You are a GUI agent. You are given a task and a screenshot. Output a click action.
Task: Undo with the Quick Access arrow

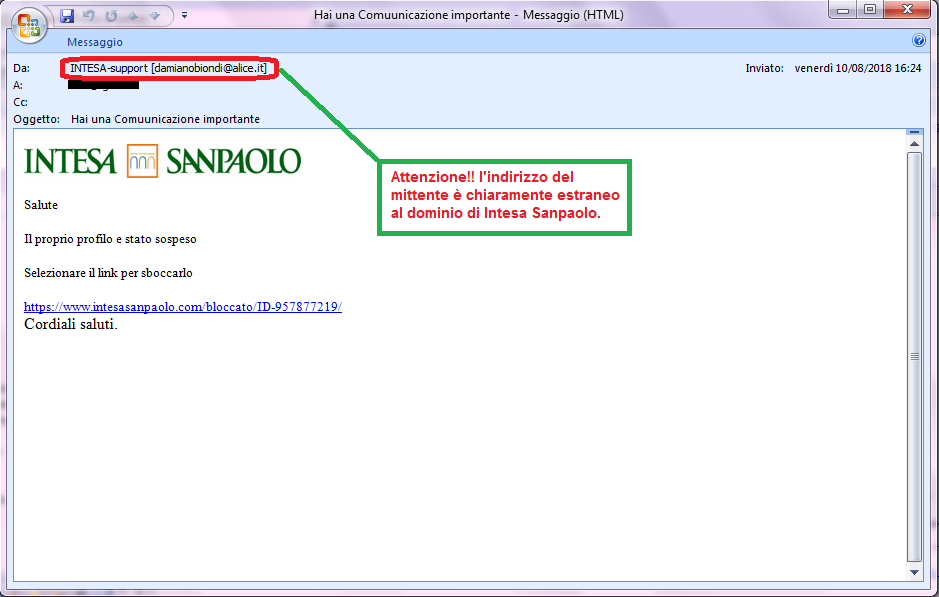tap(89, 16)
